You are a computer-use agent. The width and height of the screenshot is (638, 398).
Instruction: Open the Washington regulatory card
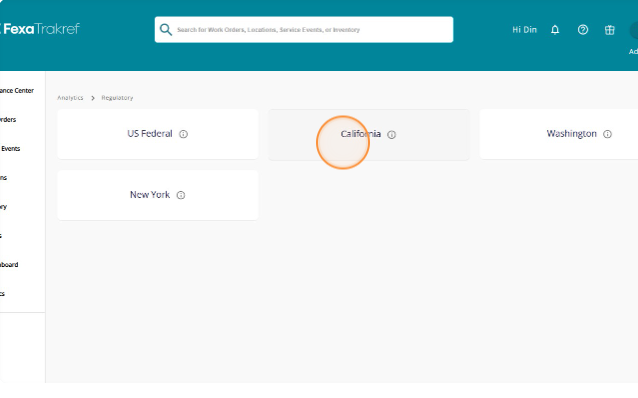[x=559, y=134]
